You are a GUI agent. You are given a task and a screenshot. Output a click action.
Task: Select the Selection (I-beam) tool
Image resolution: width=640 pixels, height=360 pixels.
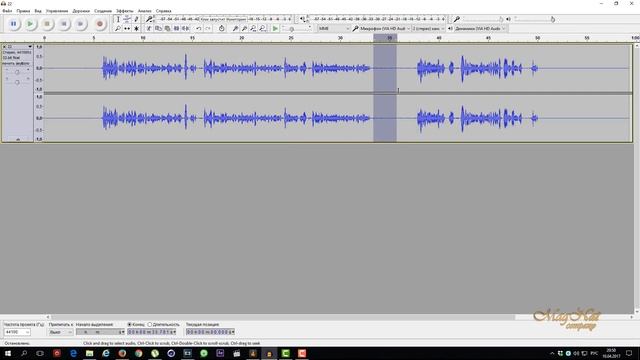tap(118, 19)
